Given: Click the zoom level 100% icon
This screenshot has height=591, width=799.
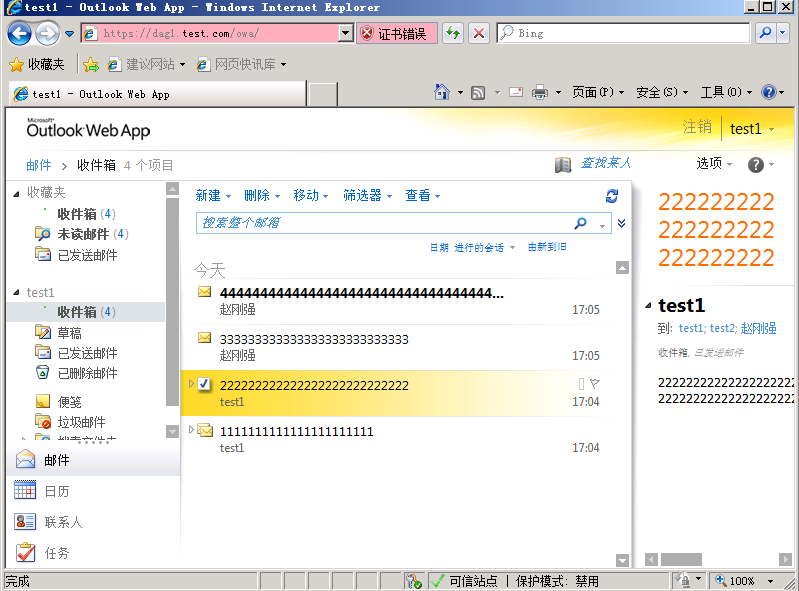Looking at the screenshot, I should 721,580.
